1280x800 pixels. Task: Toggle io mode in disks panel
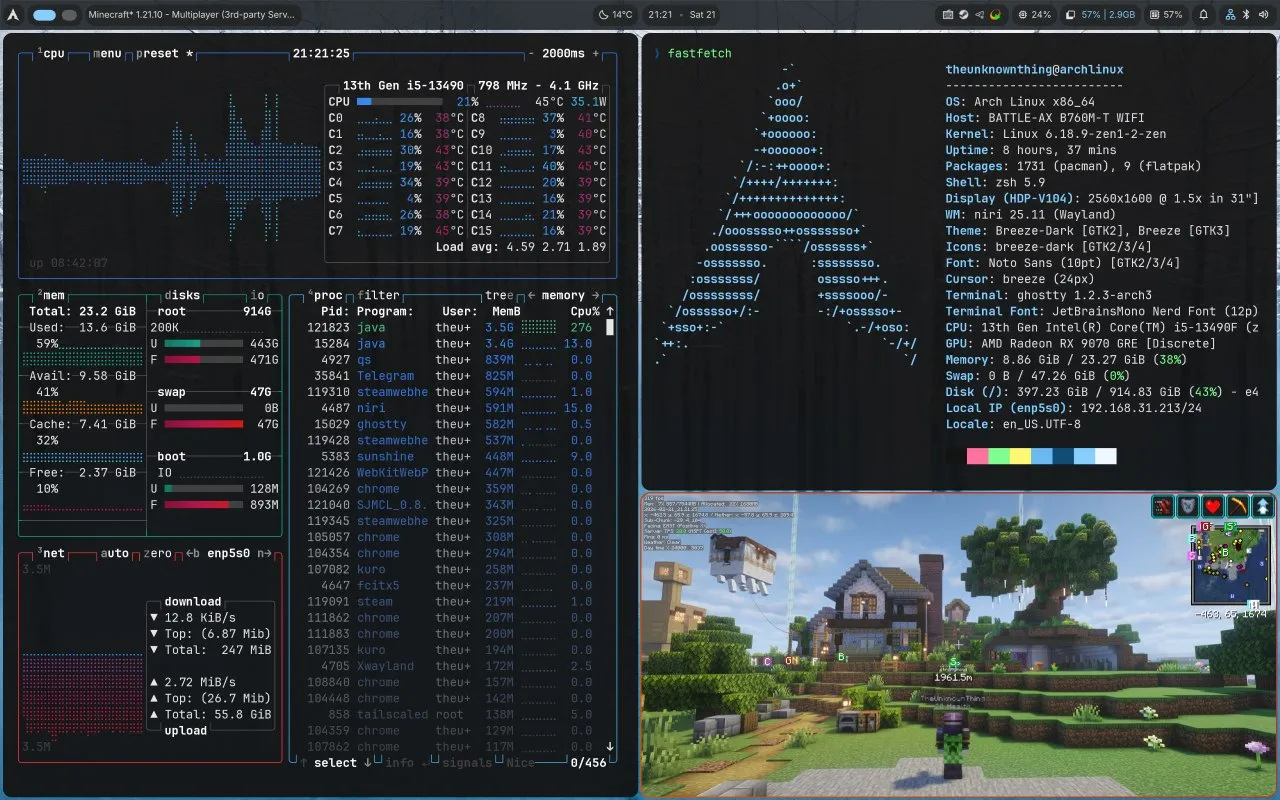[x=257, y=295]
